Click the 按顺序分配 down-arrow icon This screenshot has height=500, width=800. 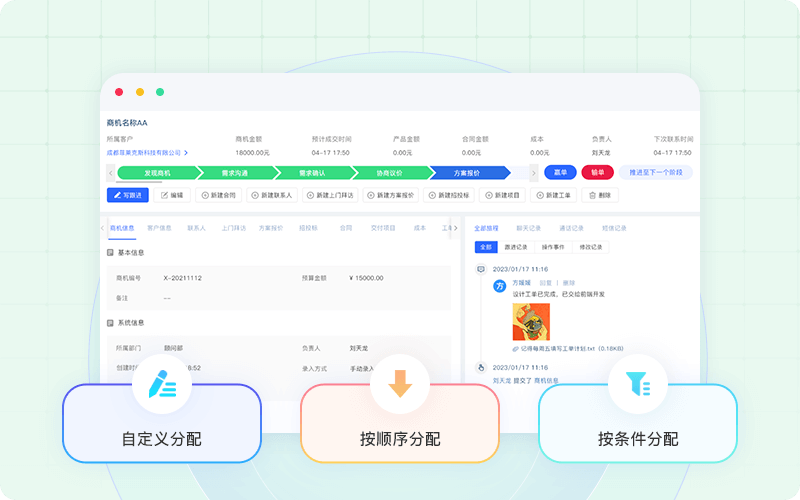coord(400,384)
